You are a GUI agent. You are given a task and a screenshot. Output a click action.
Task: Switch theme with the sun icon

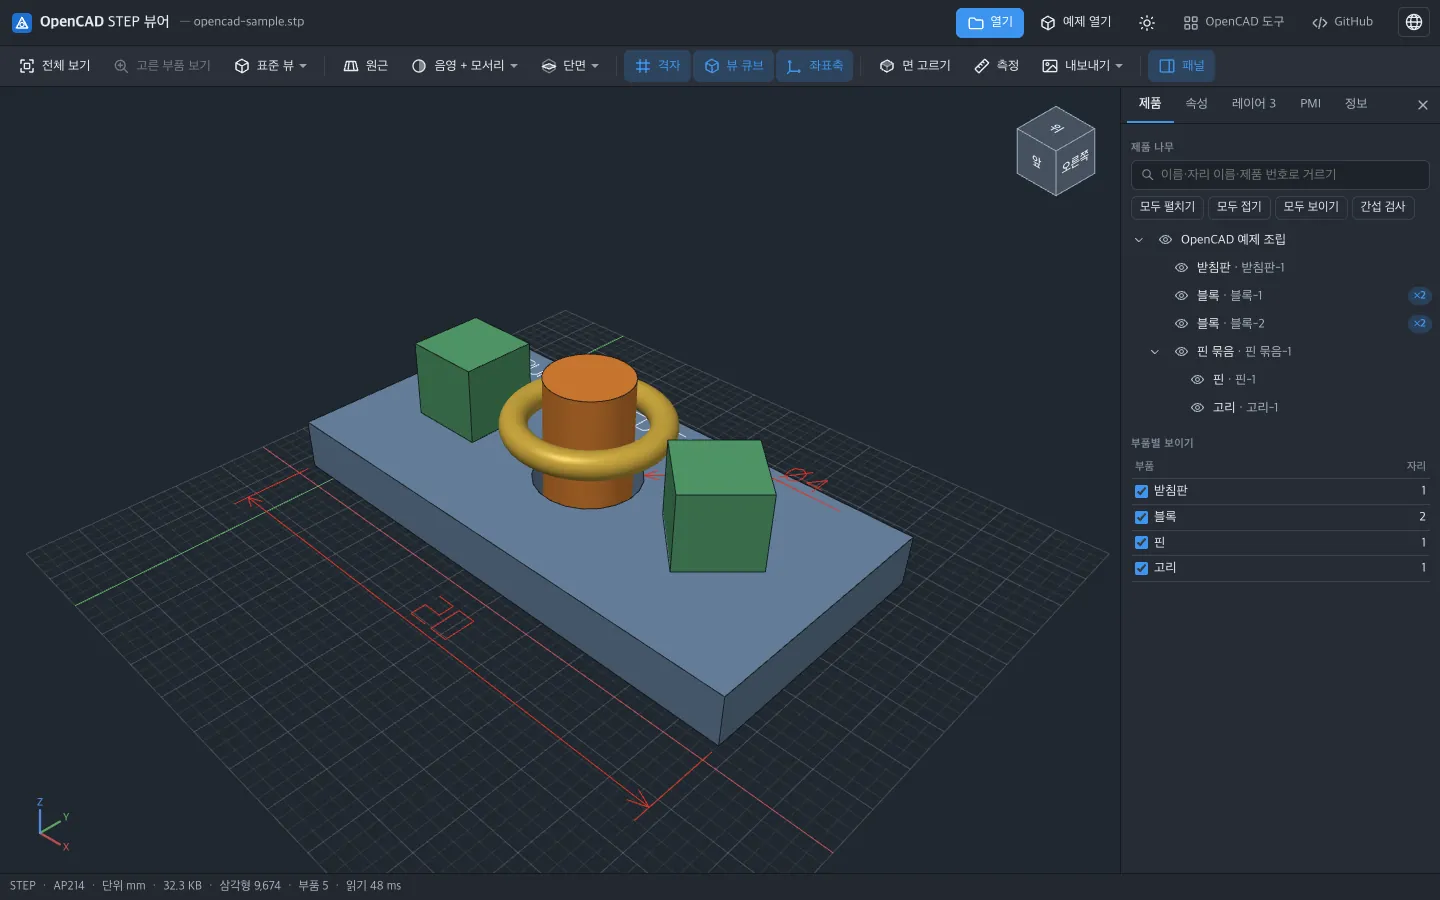click(1147, 22)
